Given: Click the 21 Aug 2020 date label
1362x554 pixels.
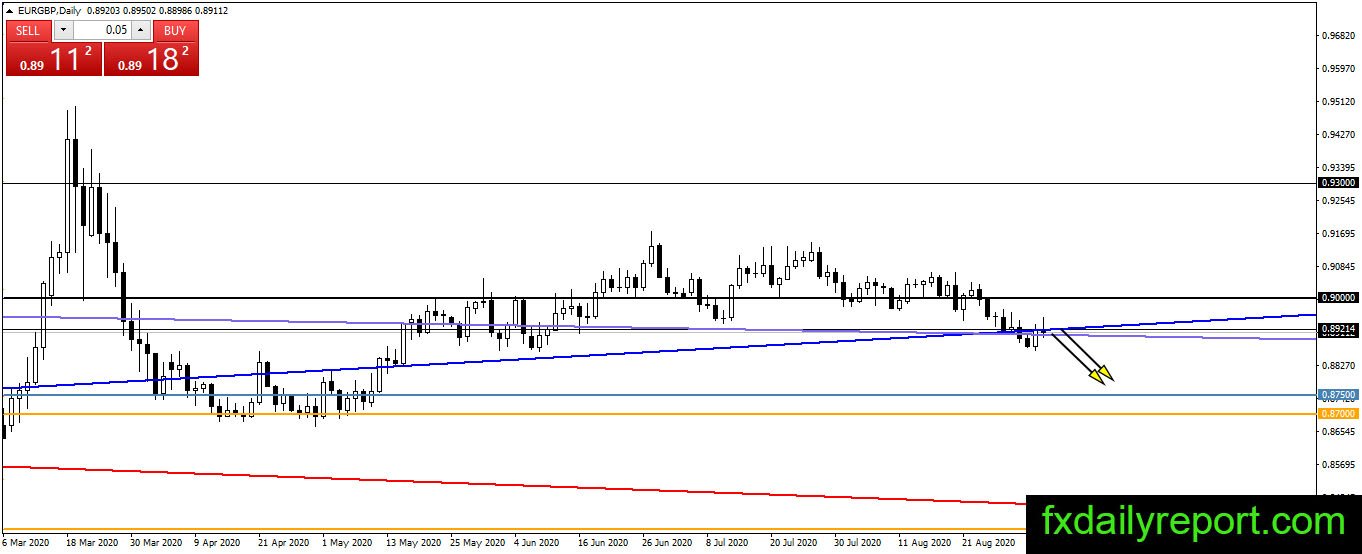Looking at the screenshot, I should 987,543.
